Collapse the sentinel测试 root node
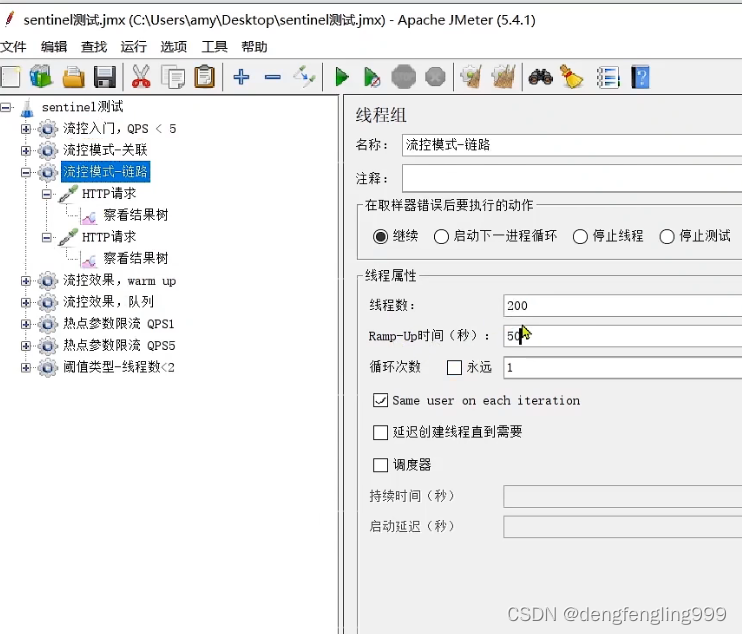Image resolution: width=742 pixels, height=634 pixels. tap(6, 108)
